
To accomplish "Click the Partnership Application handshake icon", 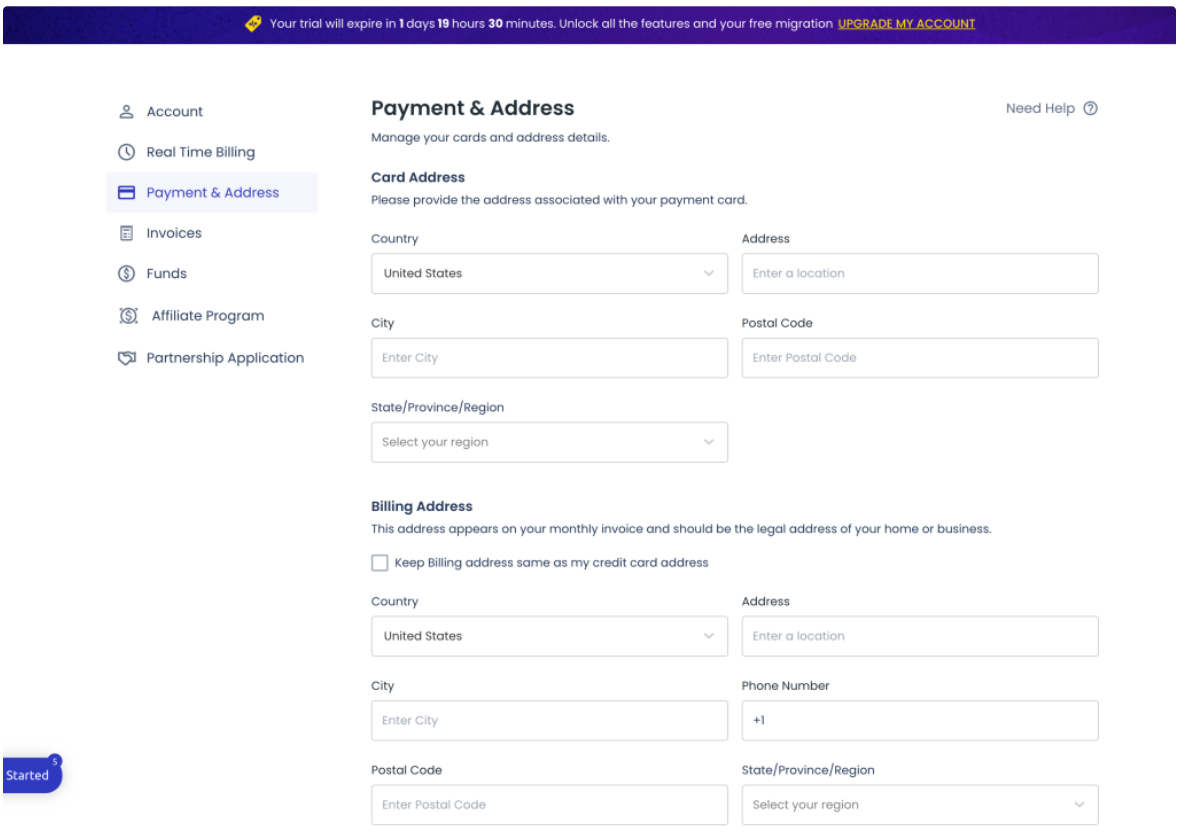I will 127,358.
